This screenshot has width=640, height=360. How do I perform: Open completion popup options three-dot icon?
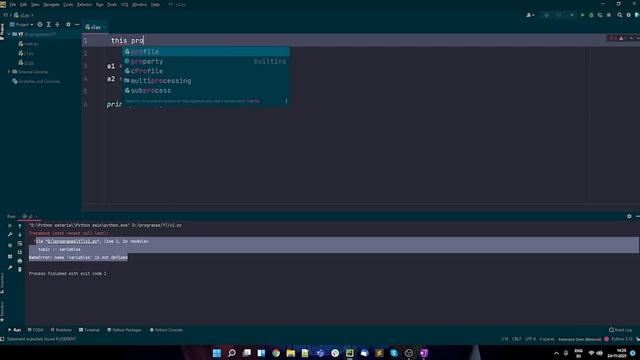(x=286, y=101)
